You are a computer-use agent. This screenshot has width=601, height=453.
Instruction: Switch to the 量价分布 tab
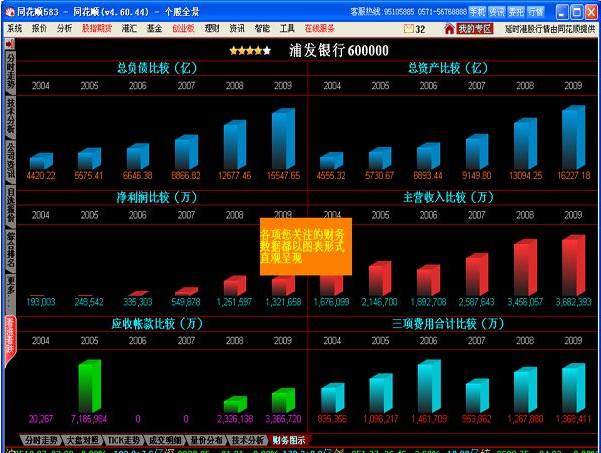pos(206,440)
